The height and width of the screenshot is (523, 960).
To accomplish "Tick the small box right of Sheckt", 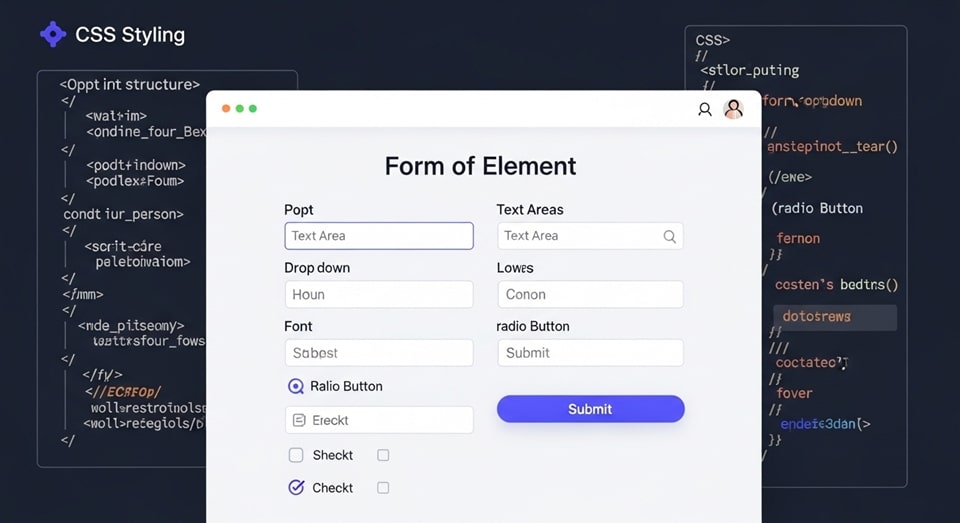I will point(383,456).
